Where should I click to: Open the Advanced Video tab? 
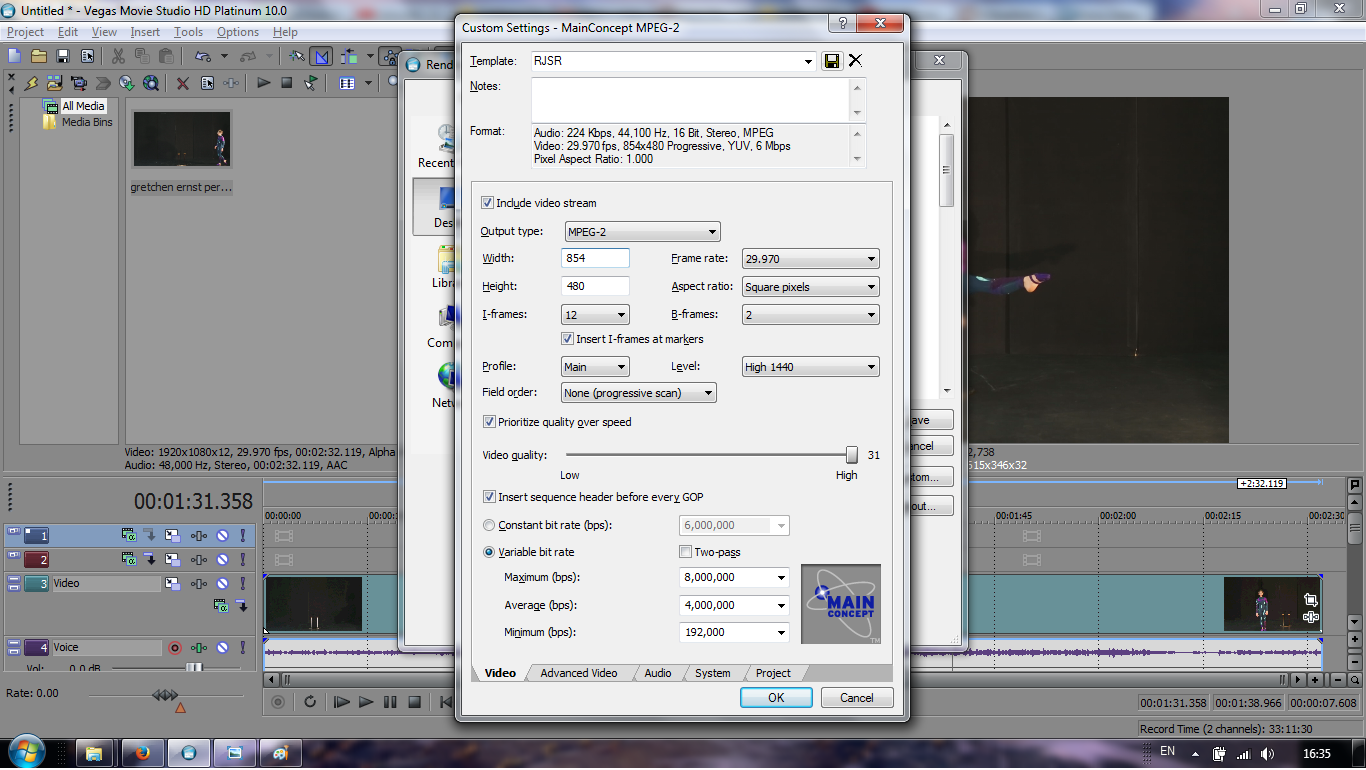[x=579, y=673]
